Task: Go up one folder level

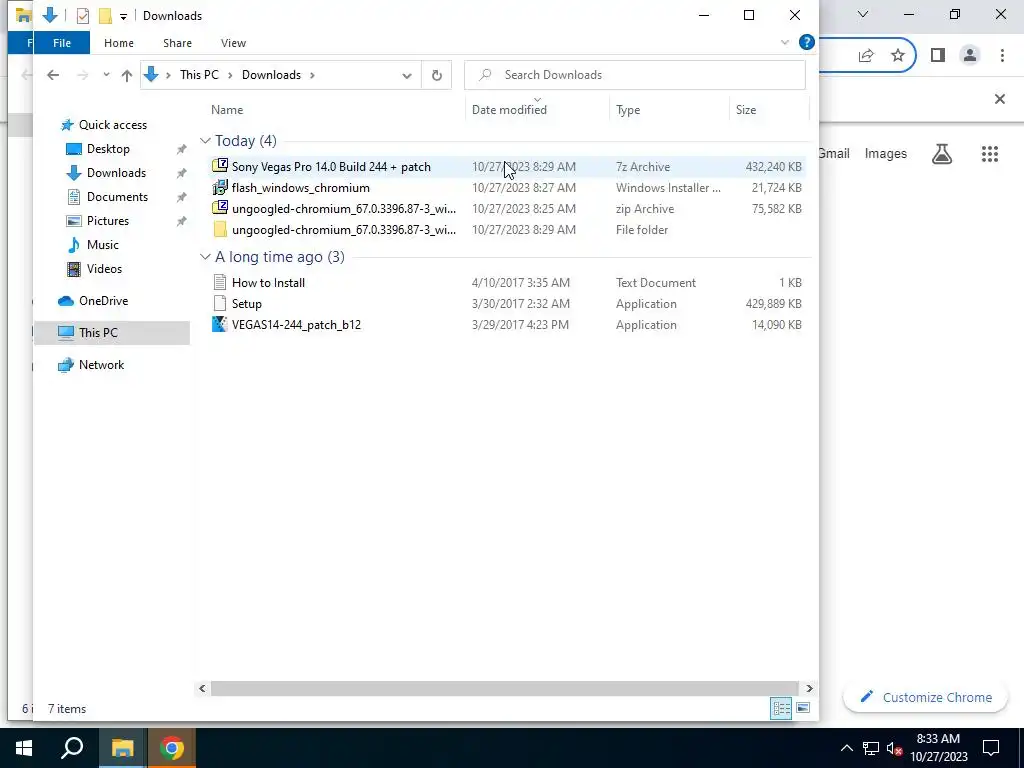Action: point(127,75)
